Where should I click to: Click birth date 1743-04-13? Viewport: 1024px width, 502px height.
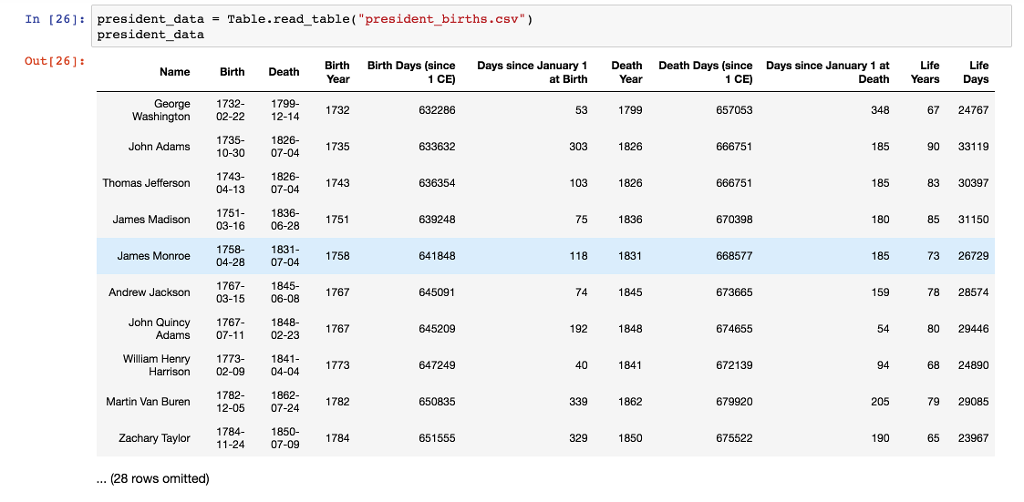(230, 183)
